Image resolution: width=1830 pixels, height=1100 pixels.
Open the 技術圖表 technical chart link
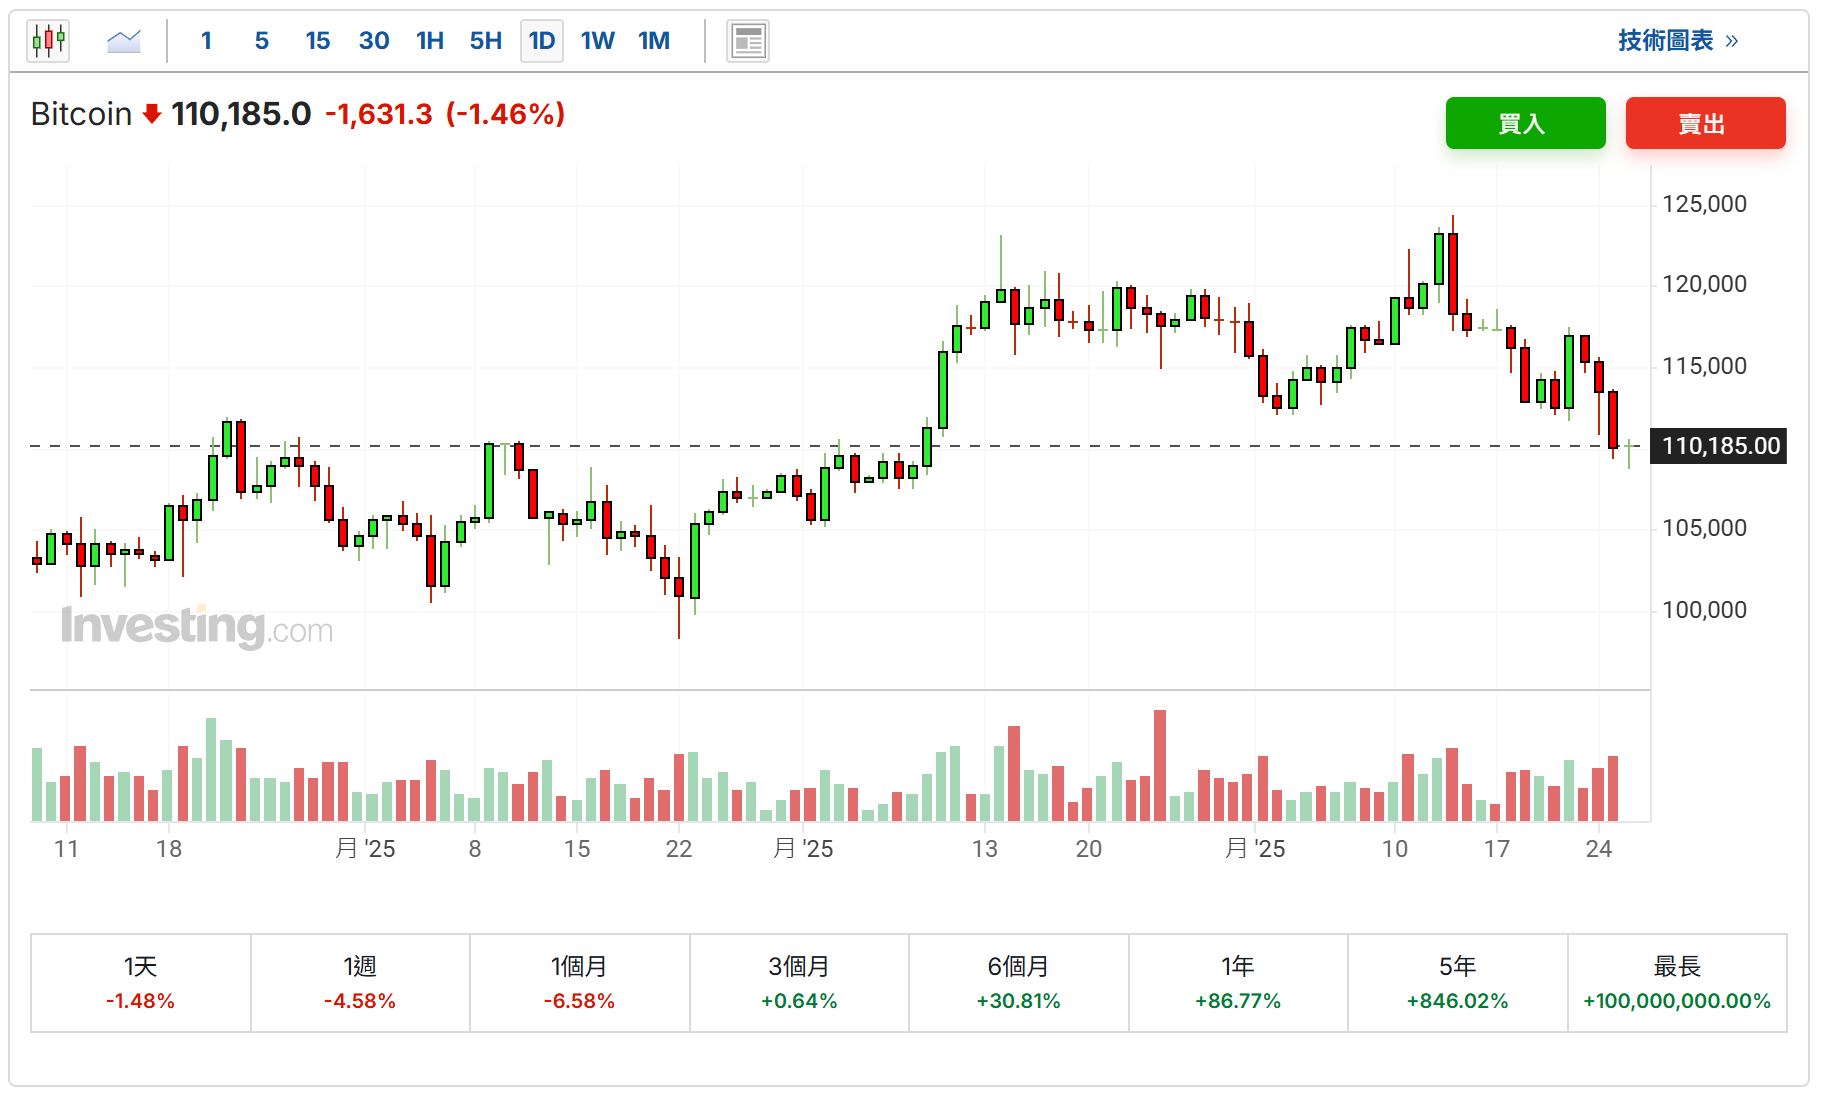click(x=1678, y=41)
